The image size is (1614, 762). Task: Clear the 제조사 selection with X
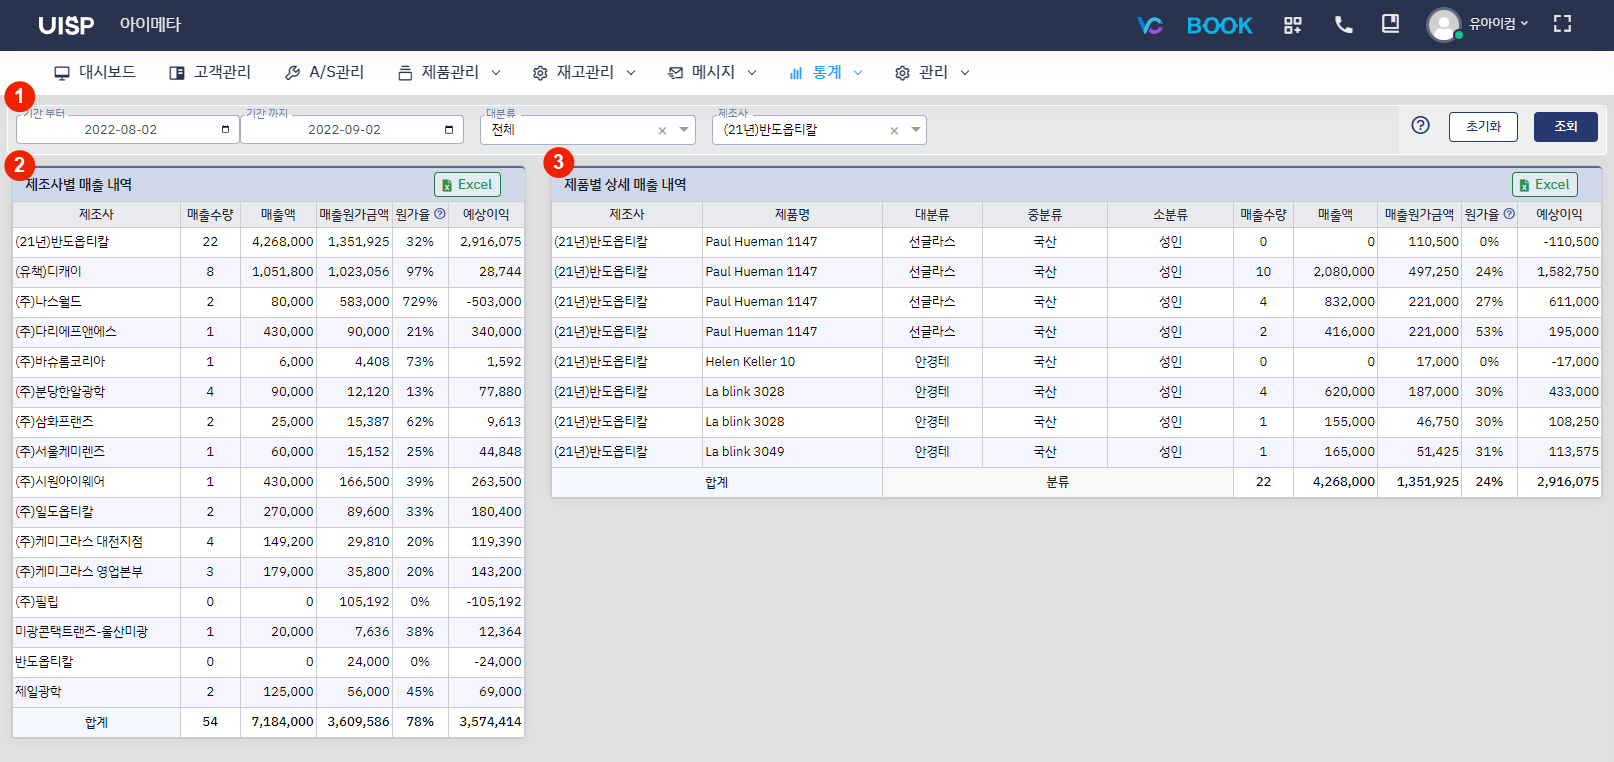point(894,131)
